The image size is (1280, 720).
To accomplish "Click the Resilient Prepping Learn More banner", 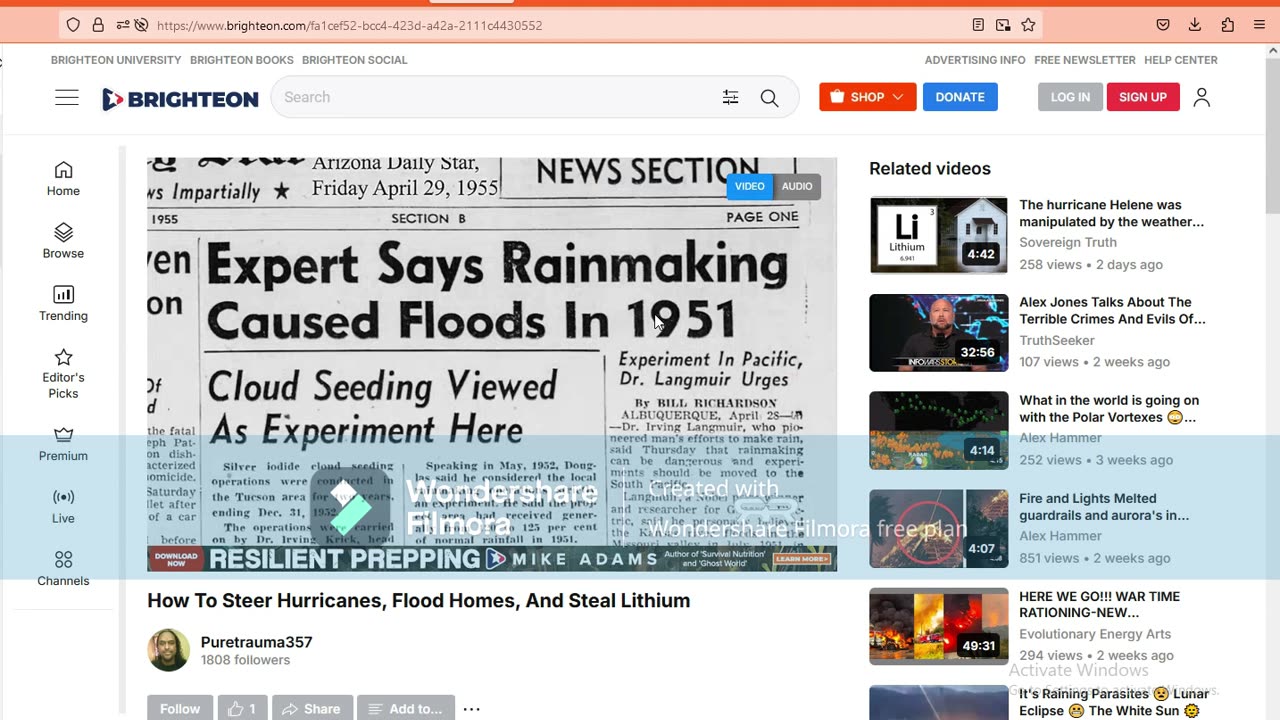I will click(492, 559).
